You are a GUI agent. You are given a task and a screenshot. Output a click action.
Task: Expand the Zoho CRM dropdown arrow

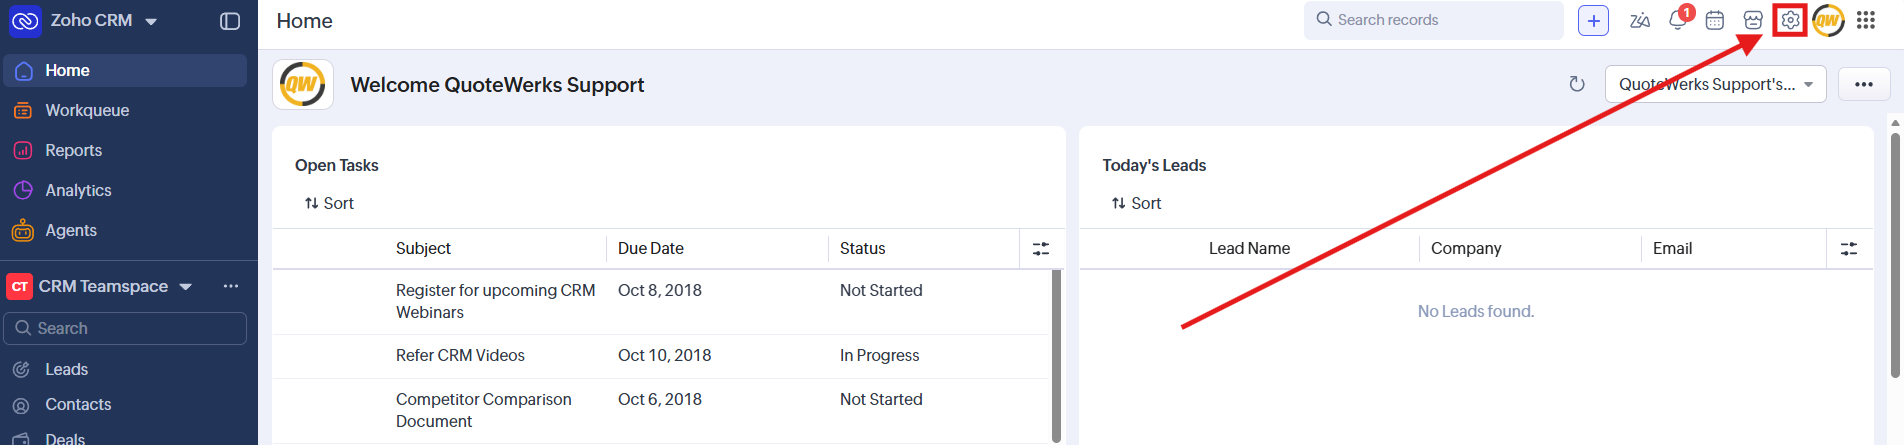[x=151, y=21]
